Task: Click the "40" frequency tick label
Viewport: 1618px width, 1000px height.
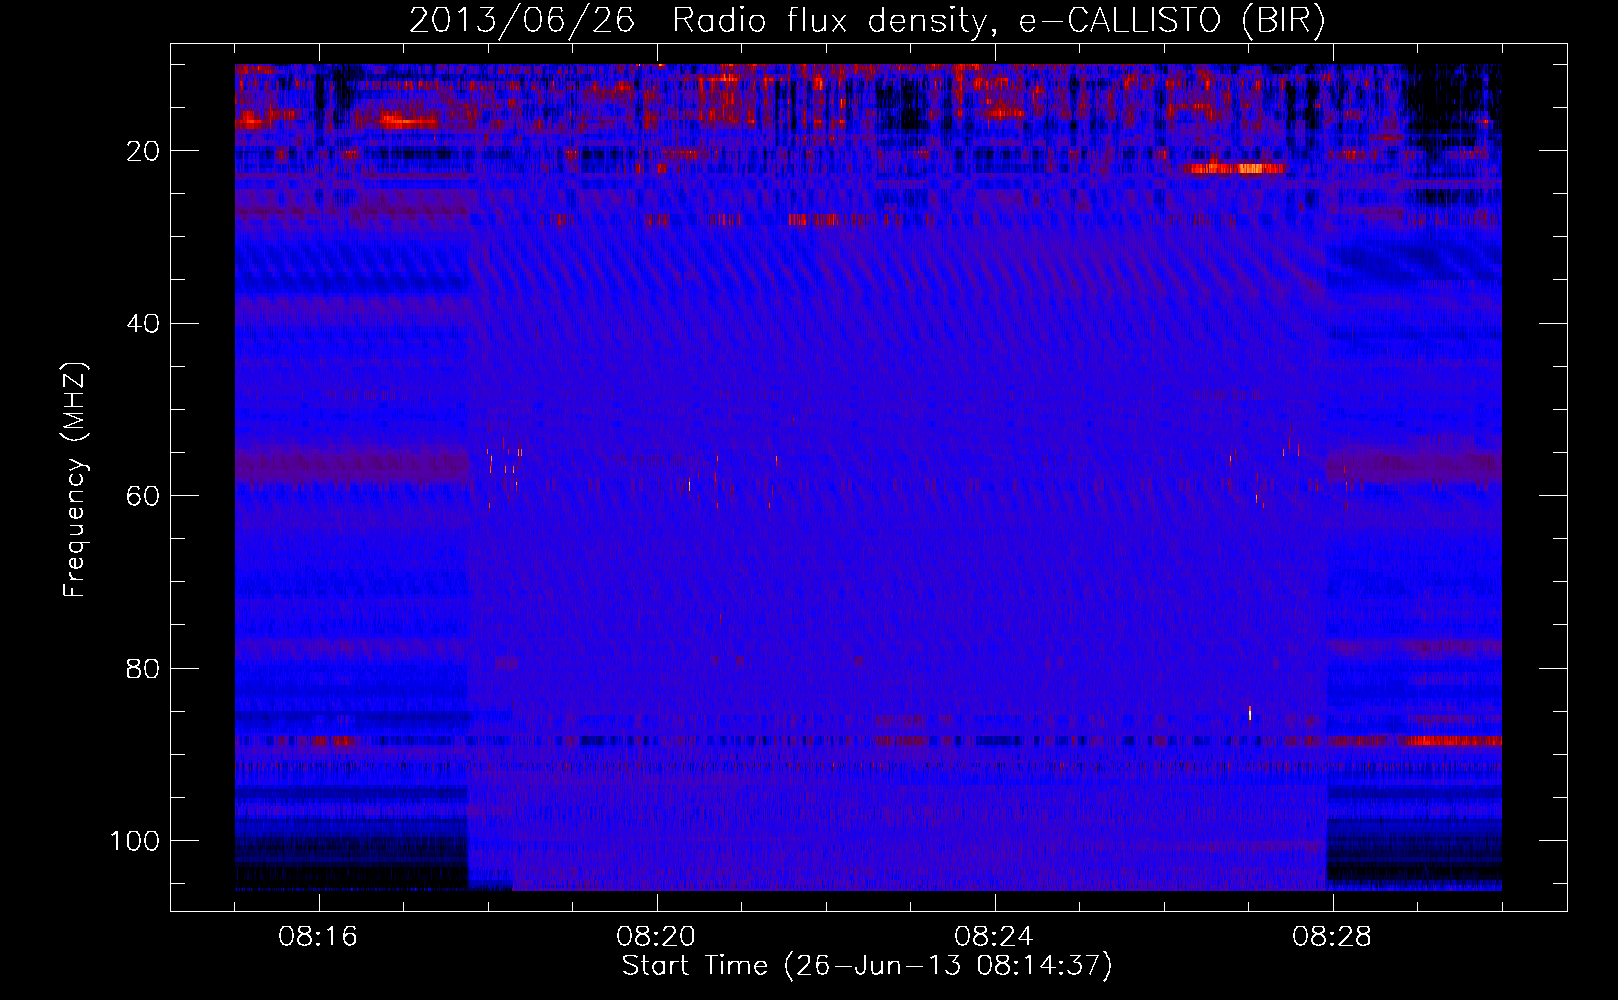Action: click(x=144, y=324)
